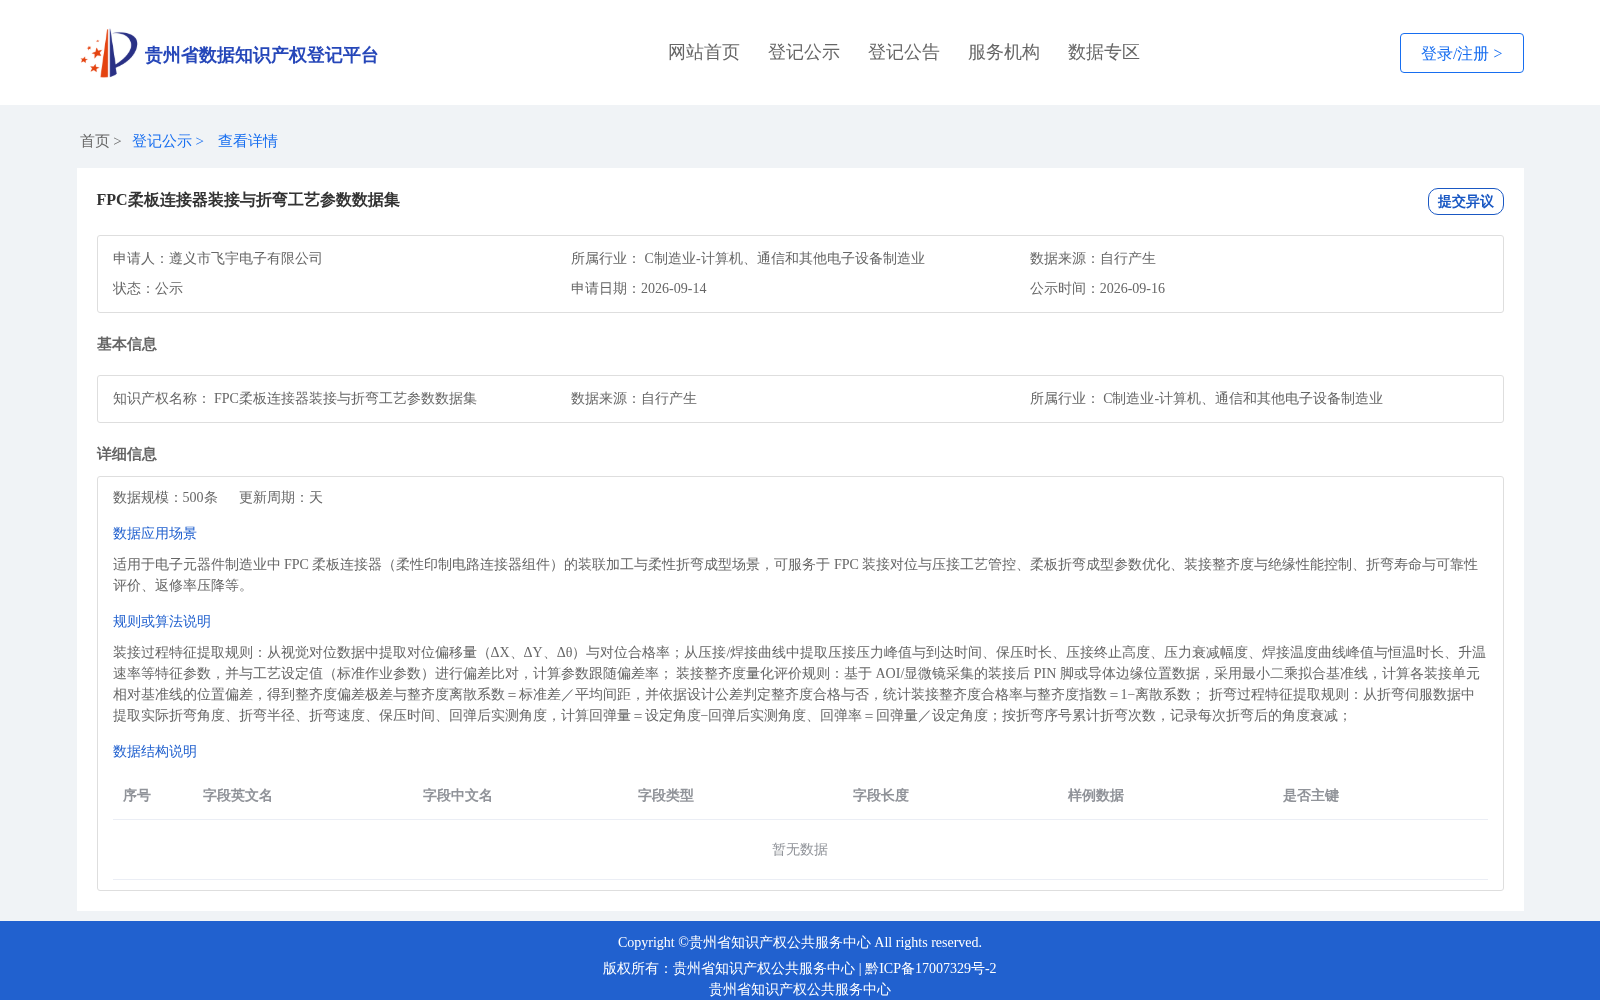
Task: Open 数据专区 navigation item
Action: click(1104, 52)
